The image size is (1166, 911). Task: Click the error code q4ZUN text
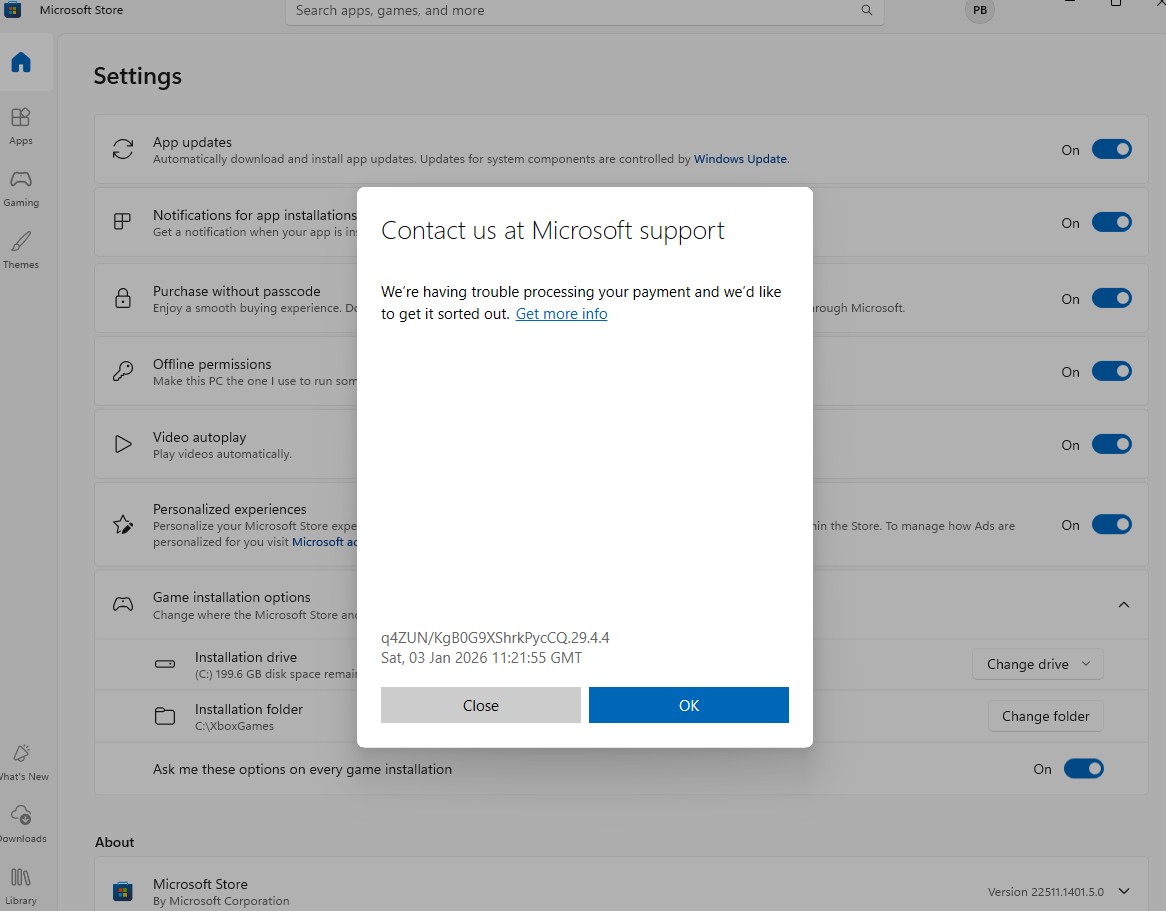pyautogui.click(x=495, y=637)
